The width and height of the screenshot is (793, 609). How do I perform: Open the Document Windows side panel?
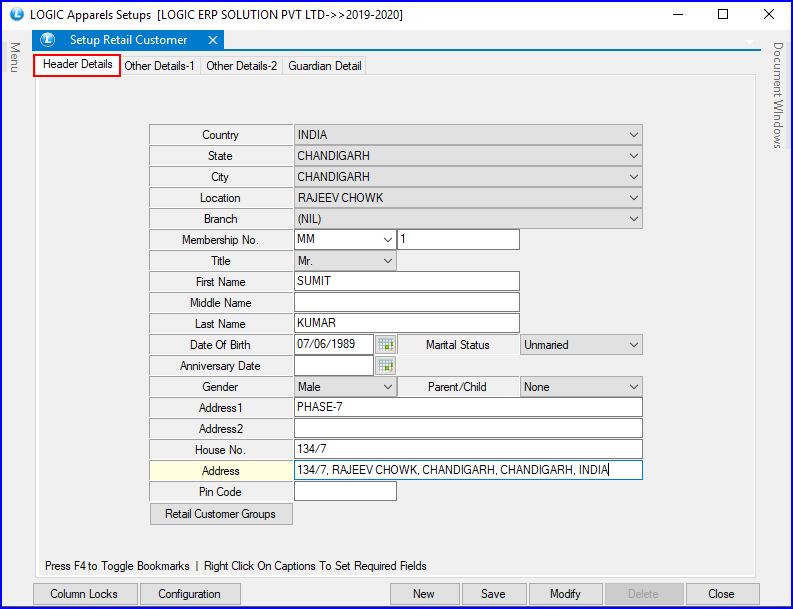[x=777, y=95]
